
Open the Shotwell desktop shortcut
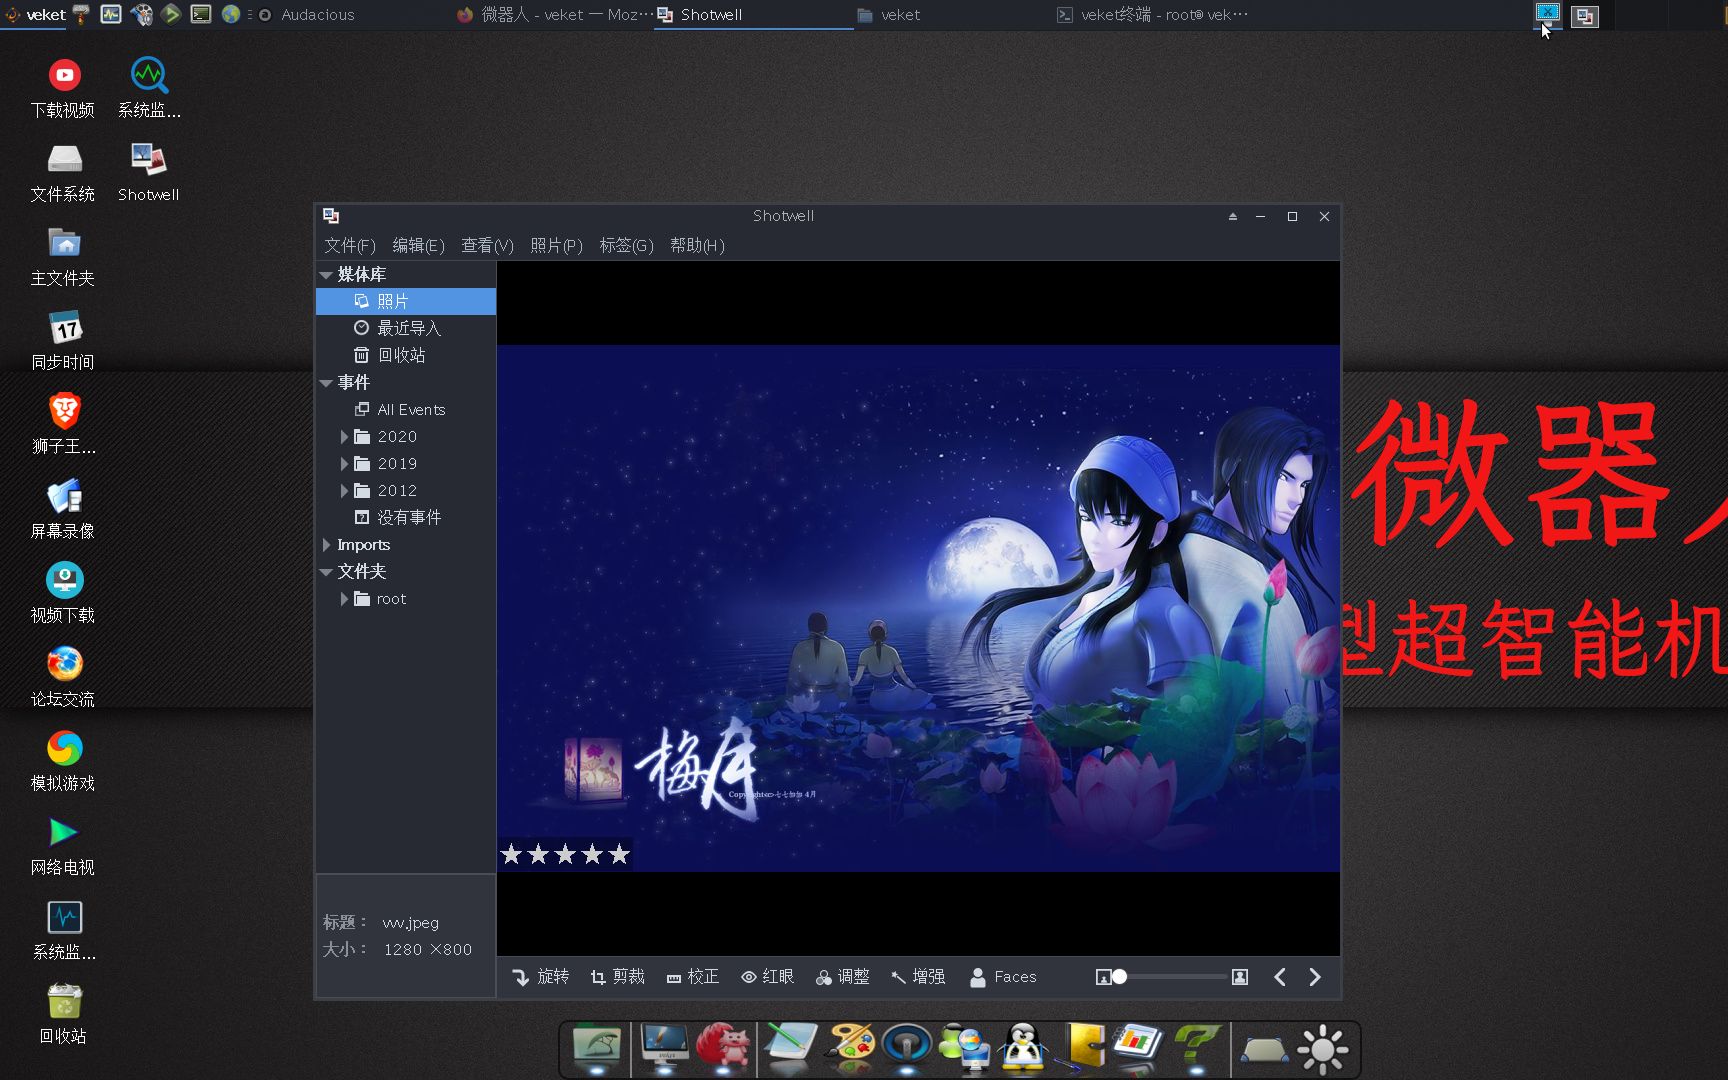[x=149, y=172]
